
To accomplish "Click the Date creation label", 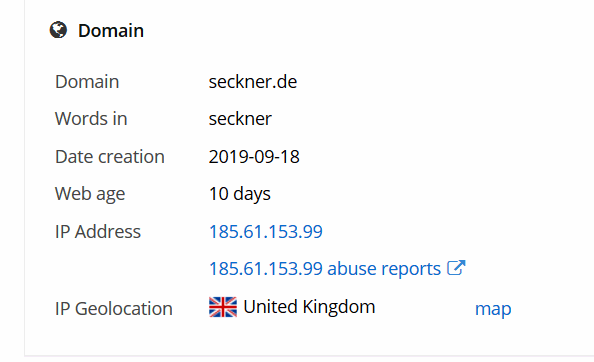I will pos(110,157).
